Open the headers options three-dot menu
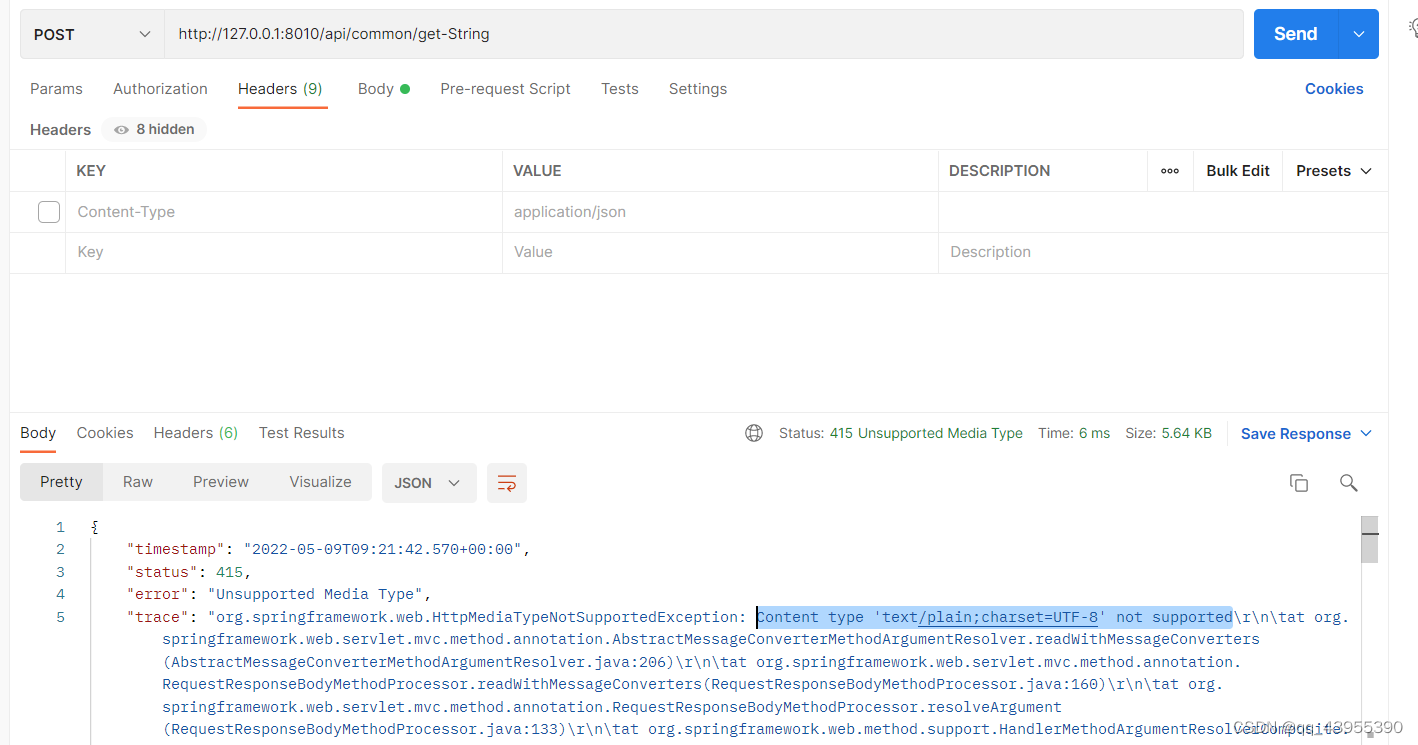 (x=1170, y=170)
